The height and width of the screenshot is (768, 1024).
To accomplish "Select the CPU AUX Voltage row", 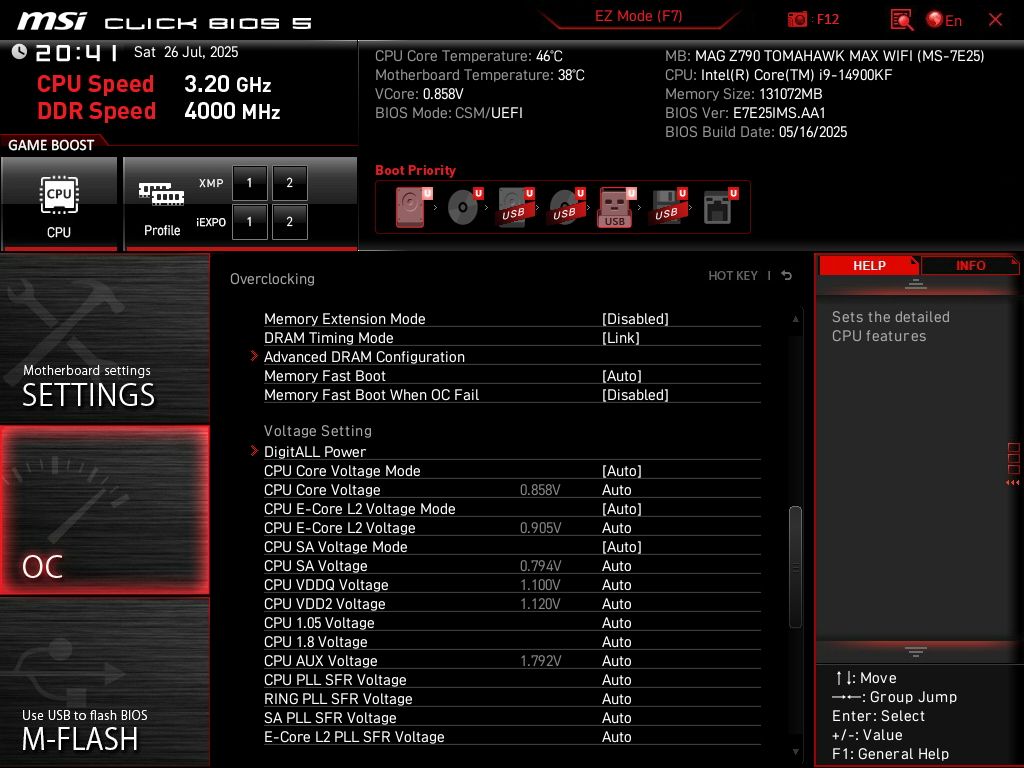I will pyautogui.click(x=512, y=660).
